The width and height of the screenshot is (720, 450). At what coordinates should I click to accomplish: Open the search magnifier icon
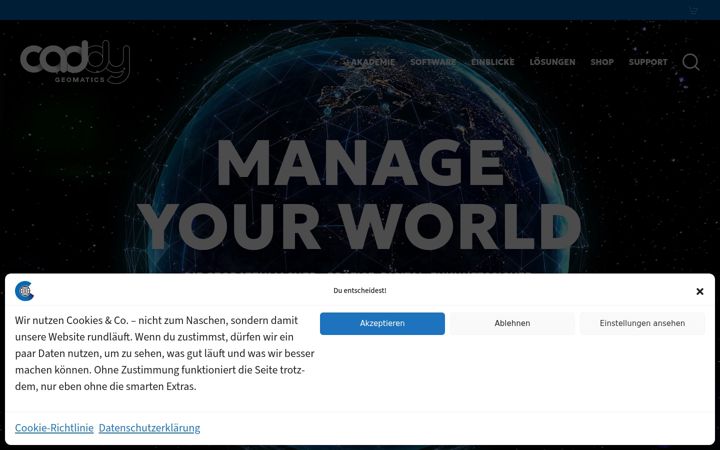click(691, 62)
